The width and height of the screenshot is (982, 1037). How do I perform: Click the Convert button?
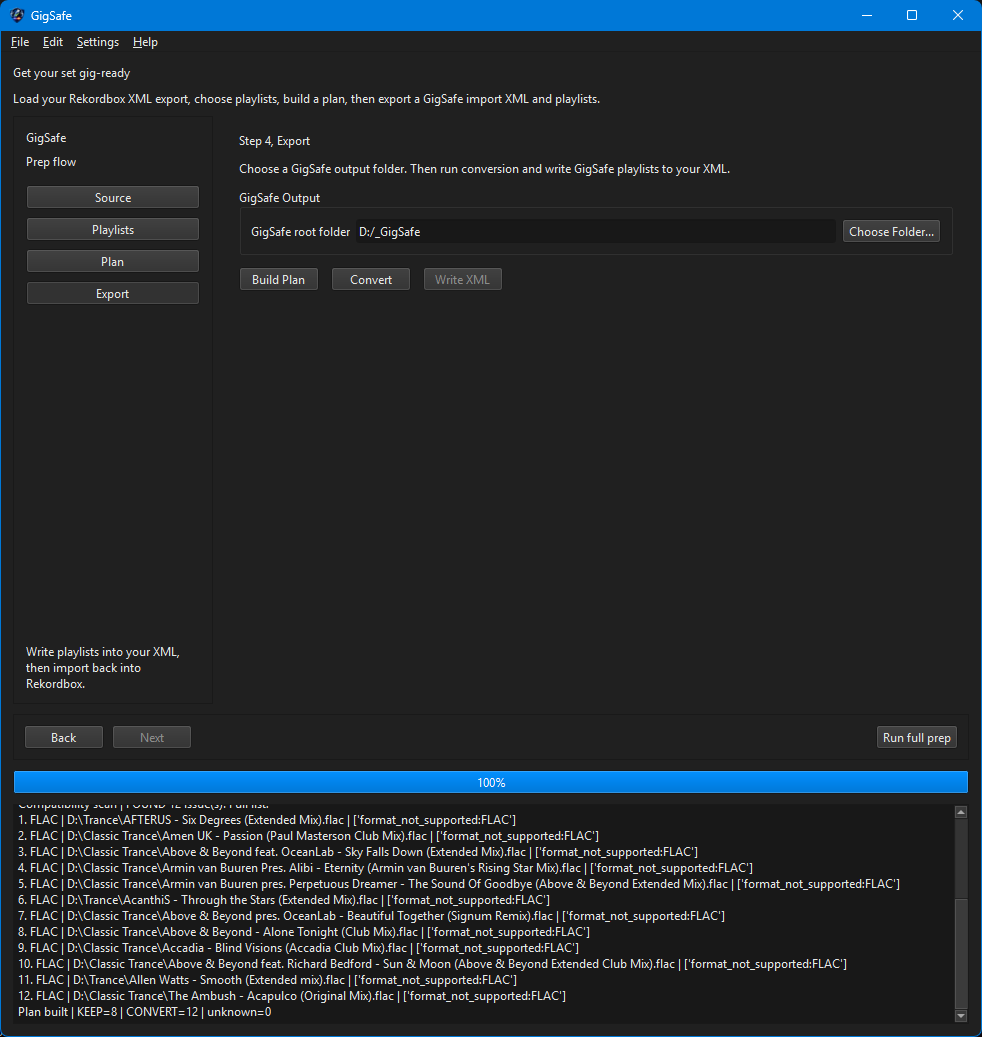(x=371, y=280)
